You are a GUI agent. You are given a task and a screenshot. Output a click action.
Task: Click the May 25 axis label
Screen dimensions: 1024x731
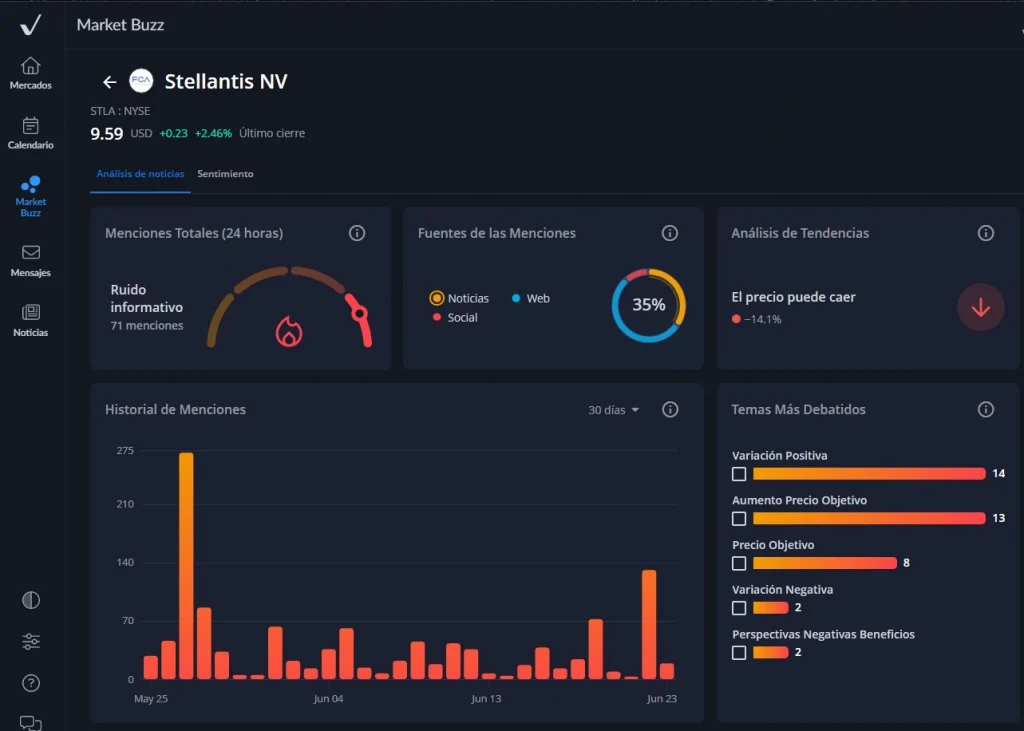[x=151, y=699]
